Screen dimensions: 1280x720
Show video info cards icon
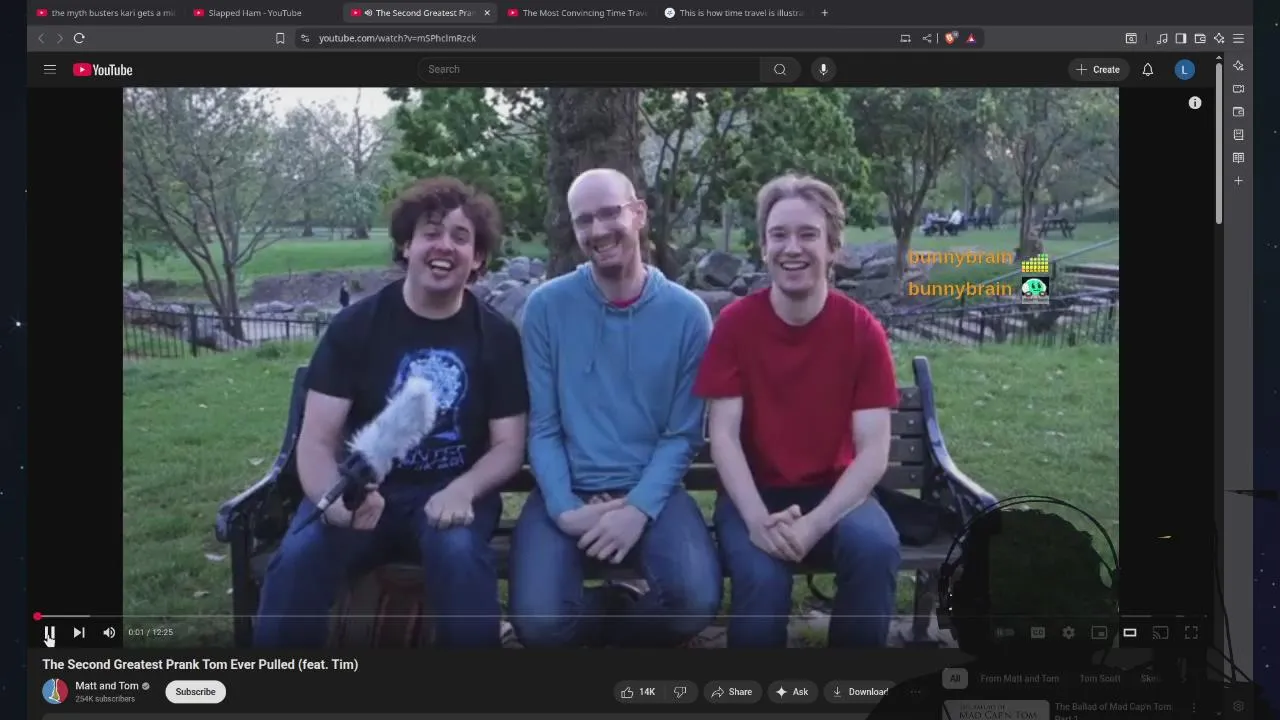point(1195,103)
